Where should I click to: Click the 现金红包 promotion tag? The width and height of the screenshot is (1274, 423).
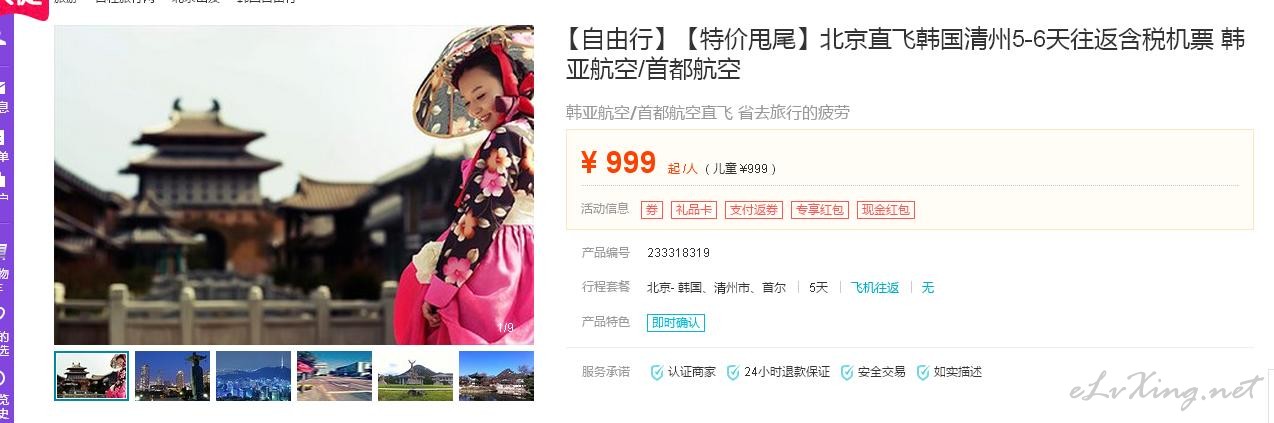click(886, 210)
